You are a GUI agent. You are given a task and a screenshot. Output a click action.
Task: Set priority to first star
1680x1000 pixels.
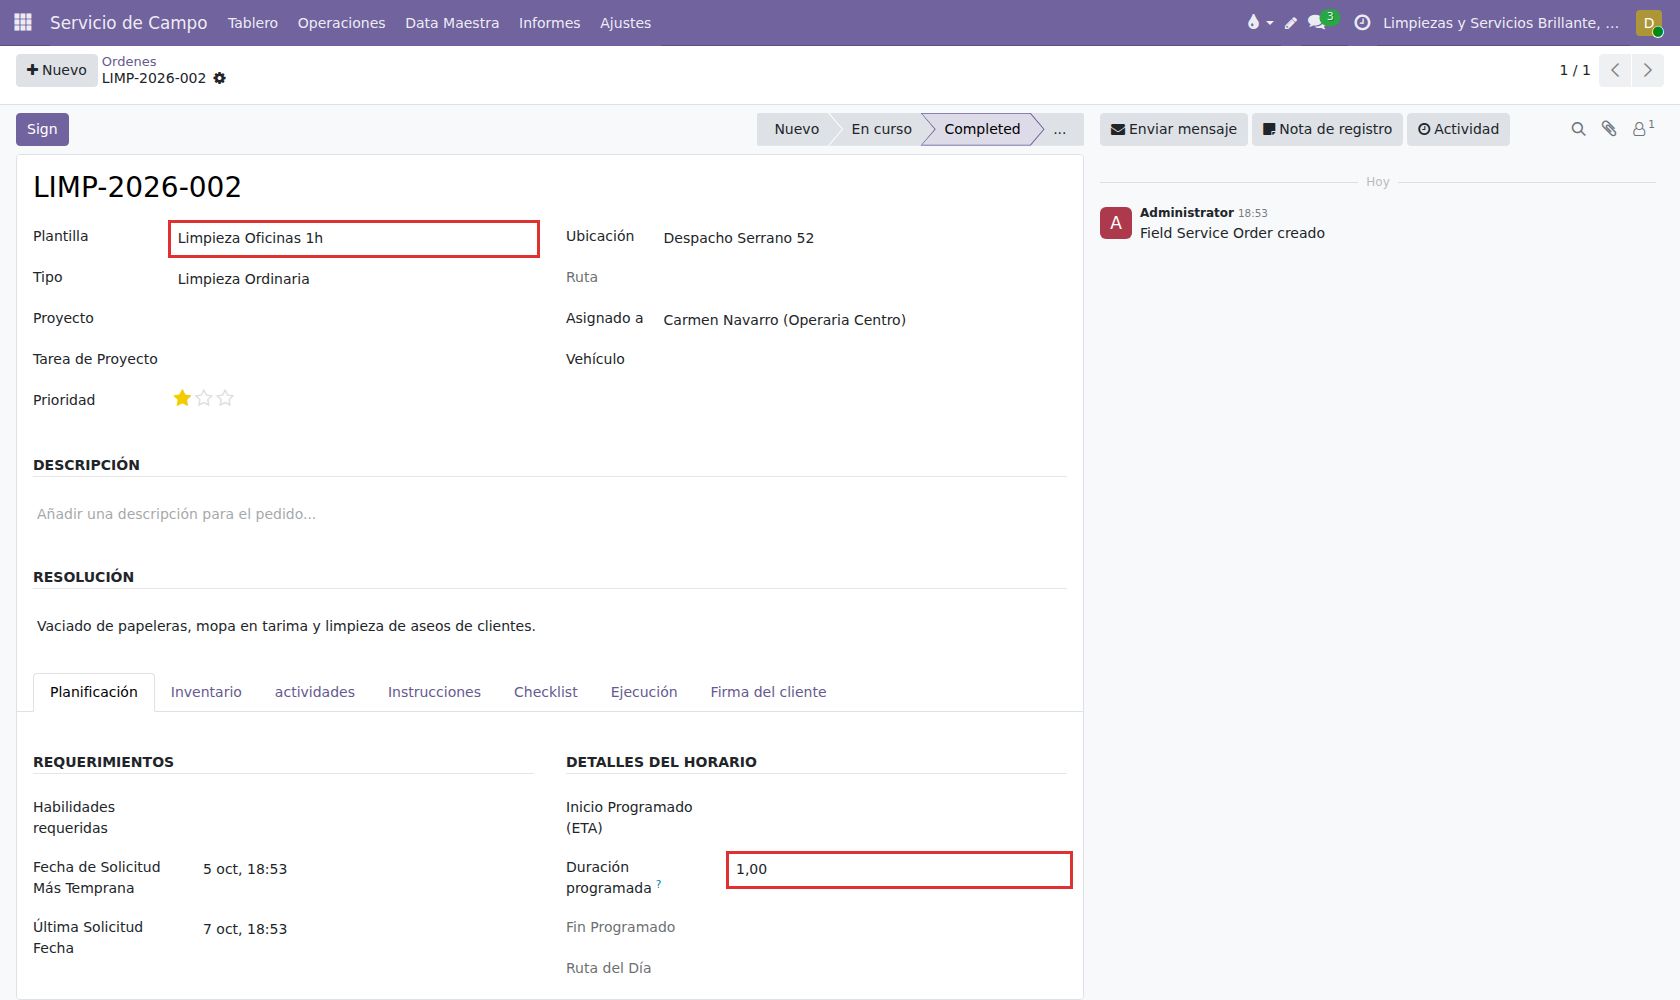182,398
